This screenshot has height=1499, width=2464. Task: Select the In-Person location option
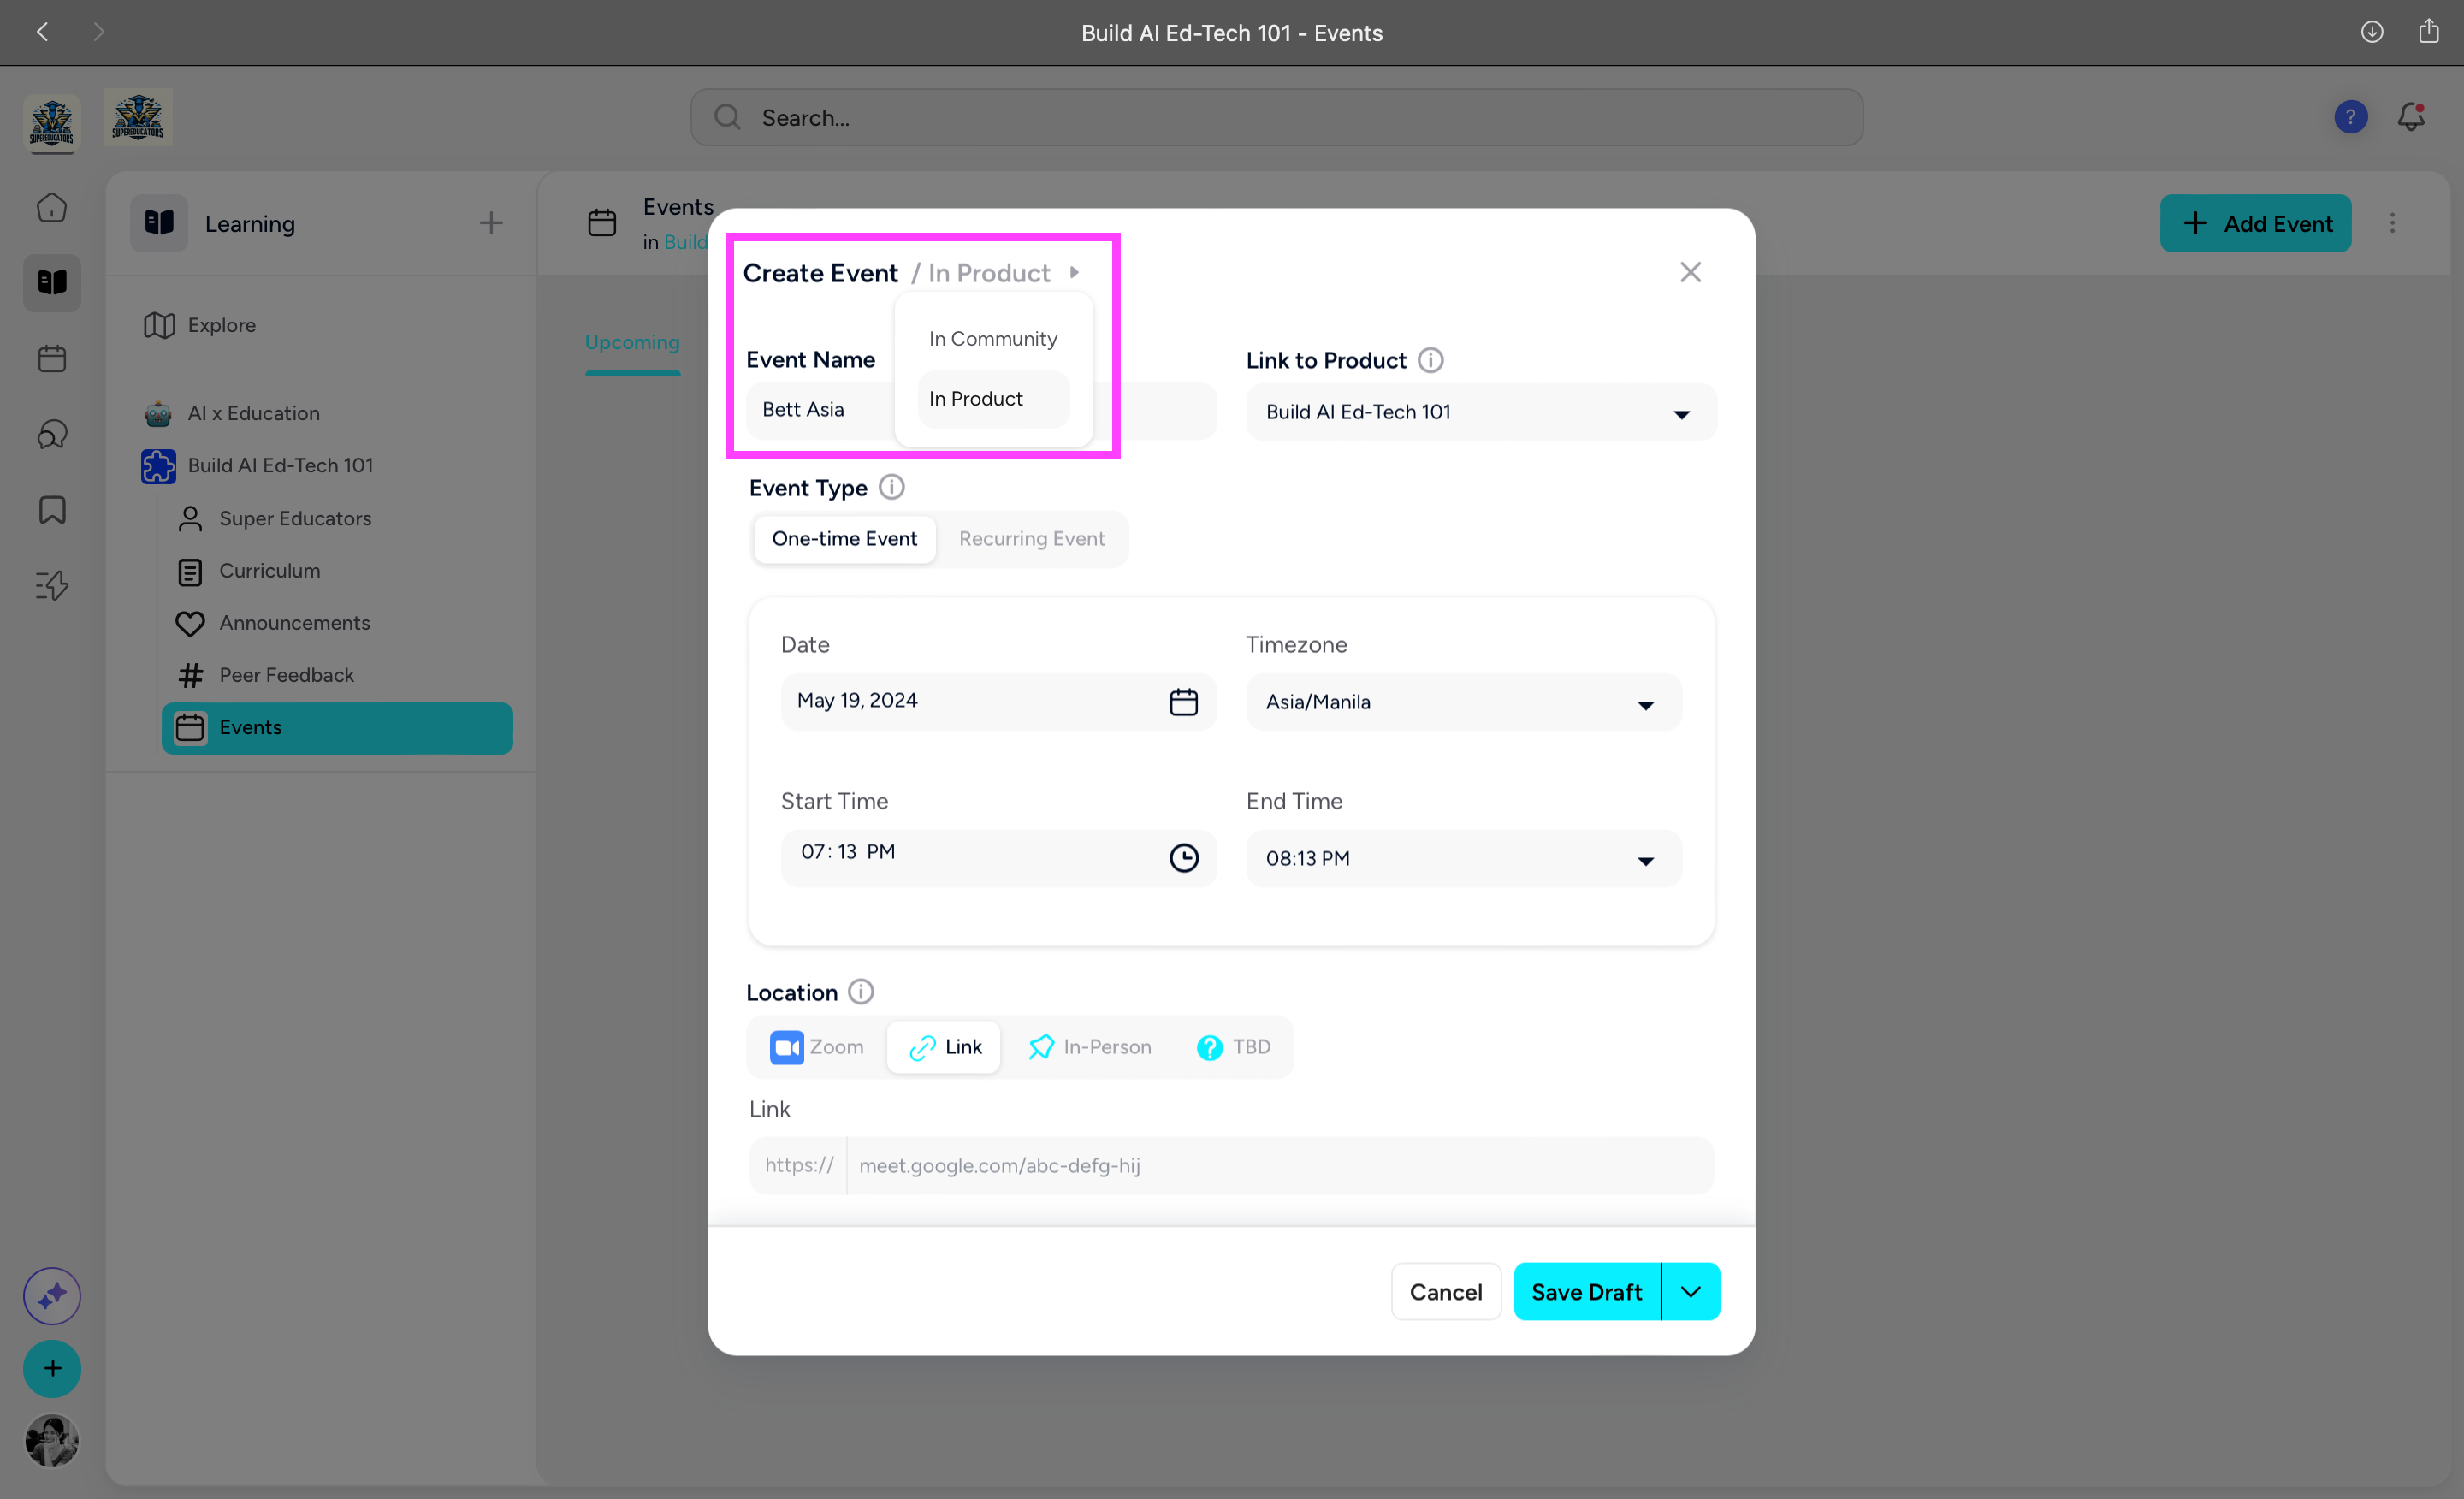[x=1089, y=1047]
